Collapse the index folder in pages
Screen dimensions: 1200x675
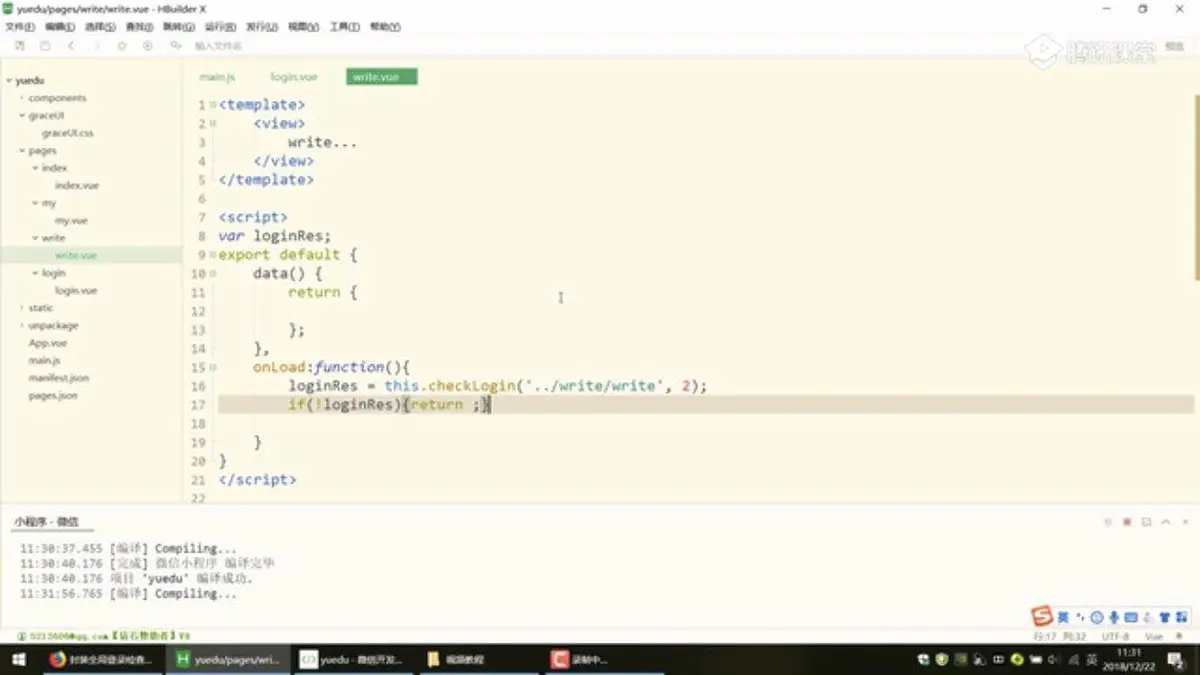[35, 168]
